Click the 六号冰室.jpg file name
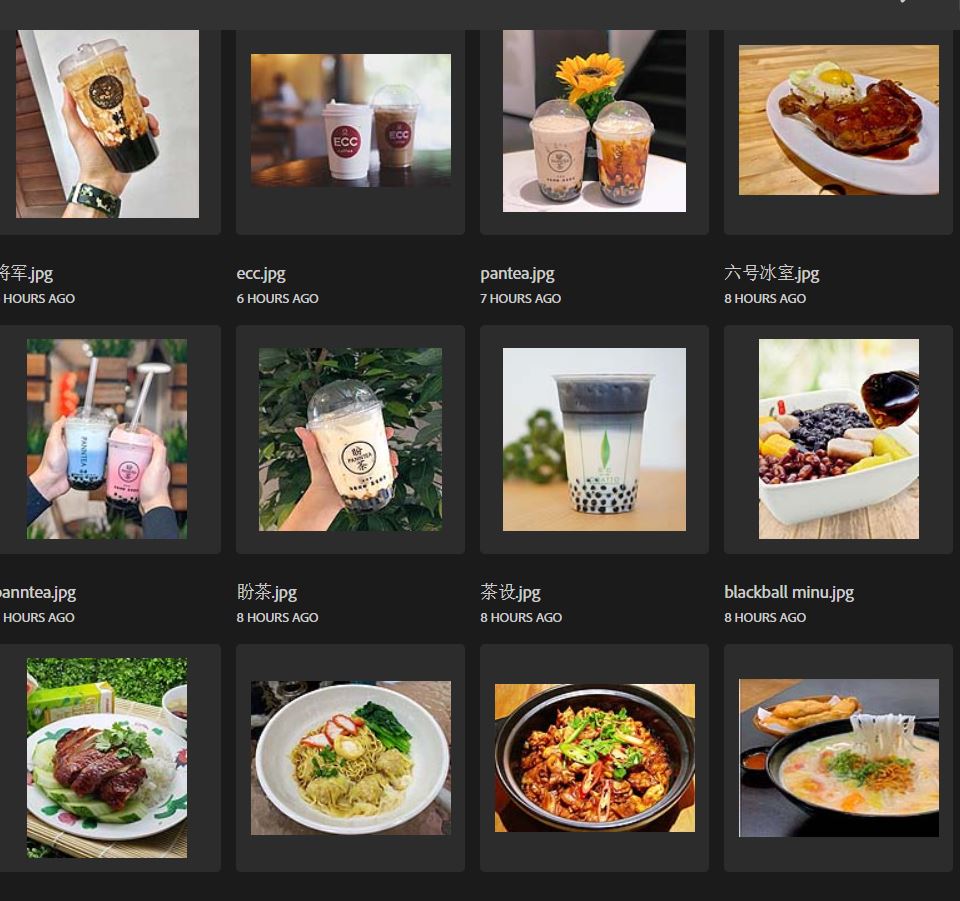The width and height of the screenshot is (960, 901). pyautogui.click(x=771, y=273)
